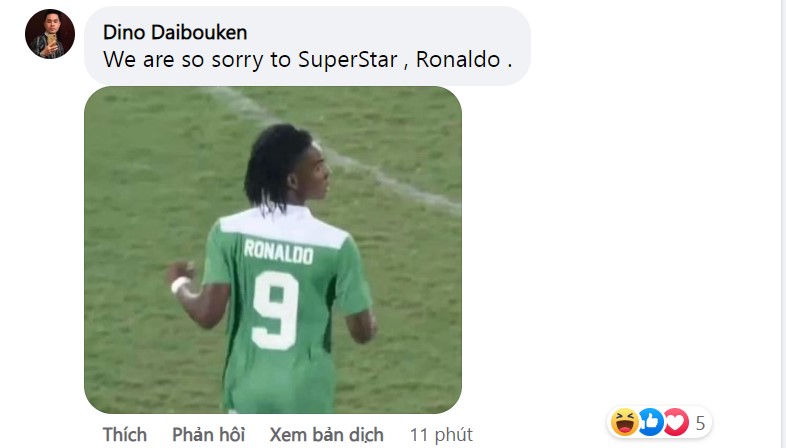Open the blue thumbs-up Like reaction icon
Image resolution: width=786 pixels, height=448 pixels.
coord(650,422)
